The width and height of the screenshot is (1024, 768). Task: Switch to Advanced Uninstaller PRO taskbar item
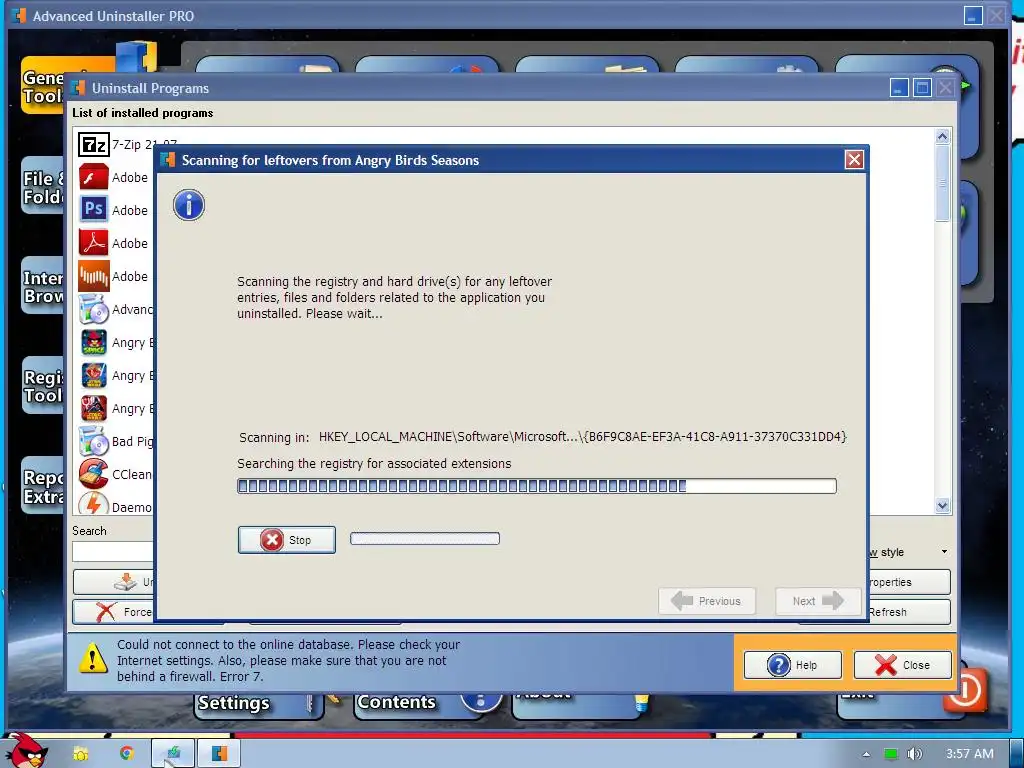pos(219,754)
